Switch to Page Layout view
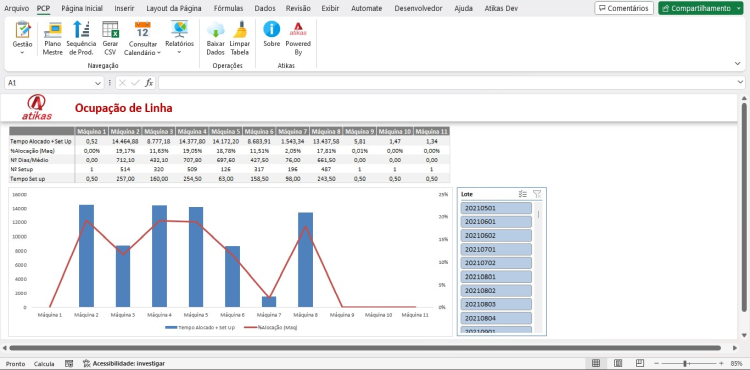The height and width of the screenshot is (370, 750). 618,363
